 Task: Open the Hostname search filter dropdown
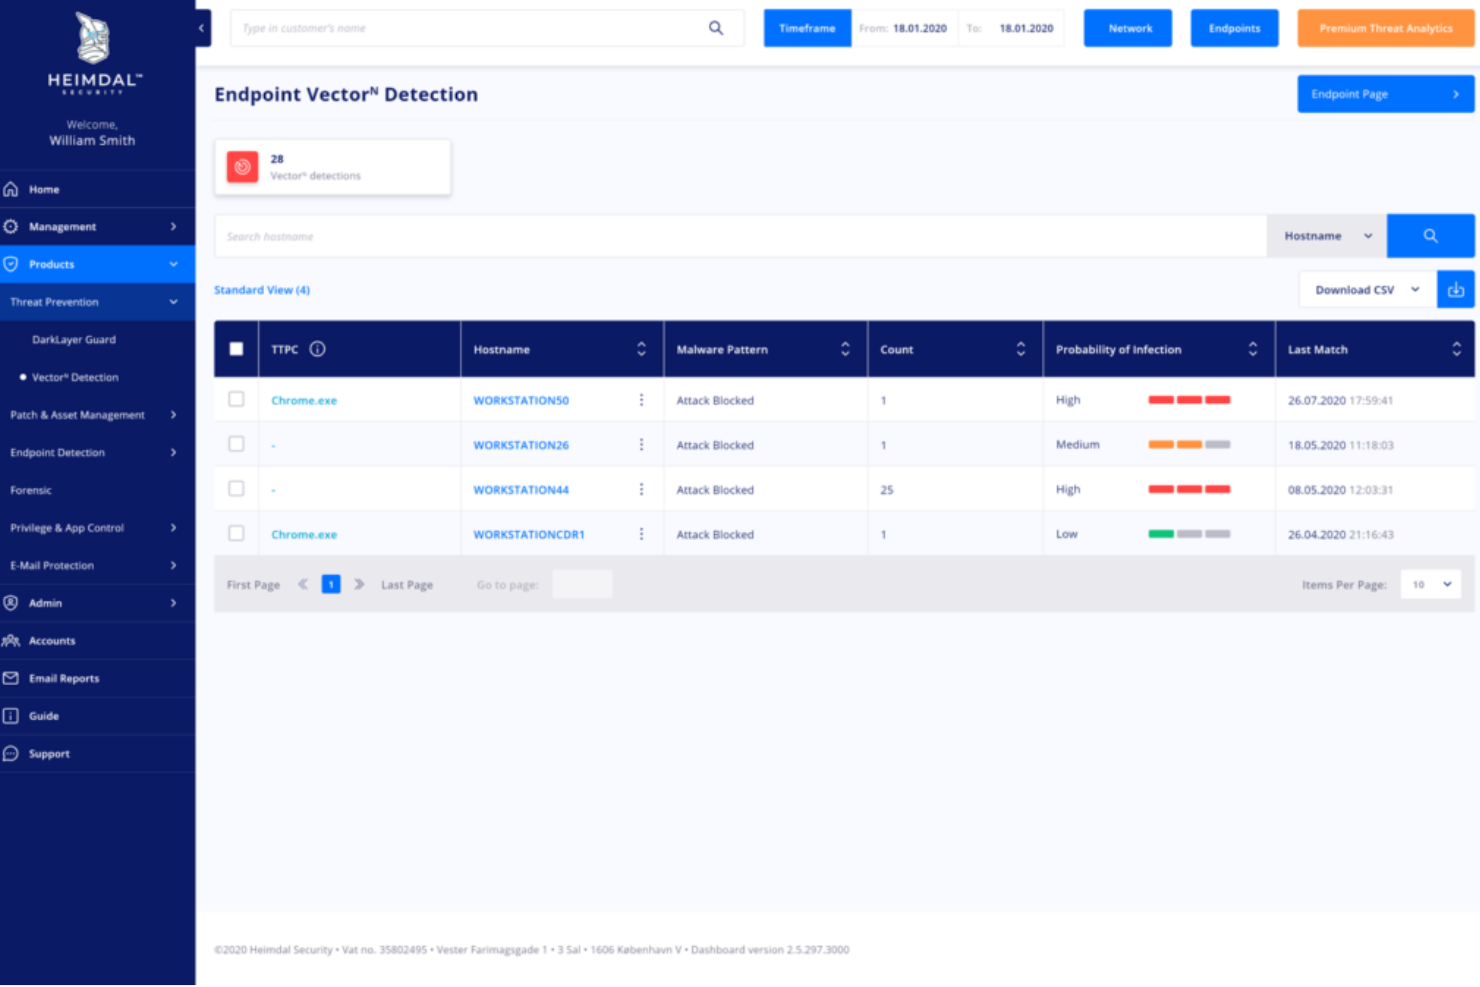point(1327,236)
